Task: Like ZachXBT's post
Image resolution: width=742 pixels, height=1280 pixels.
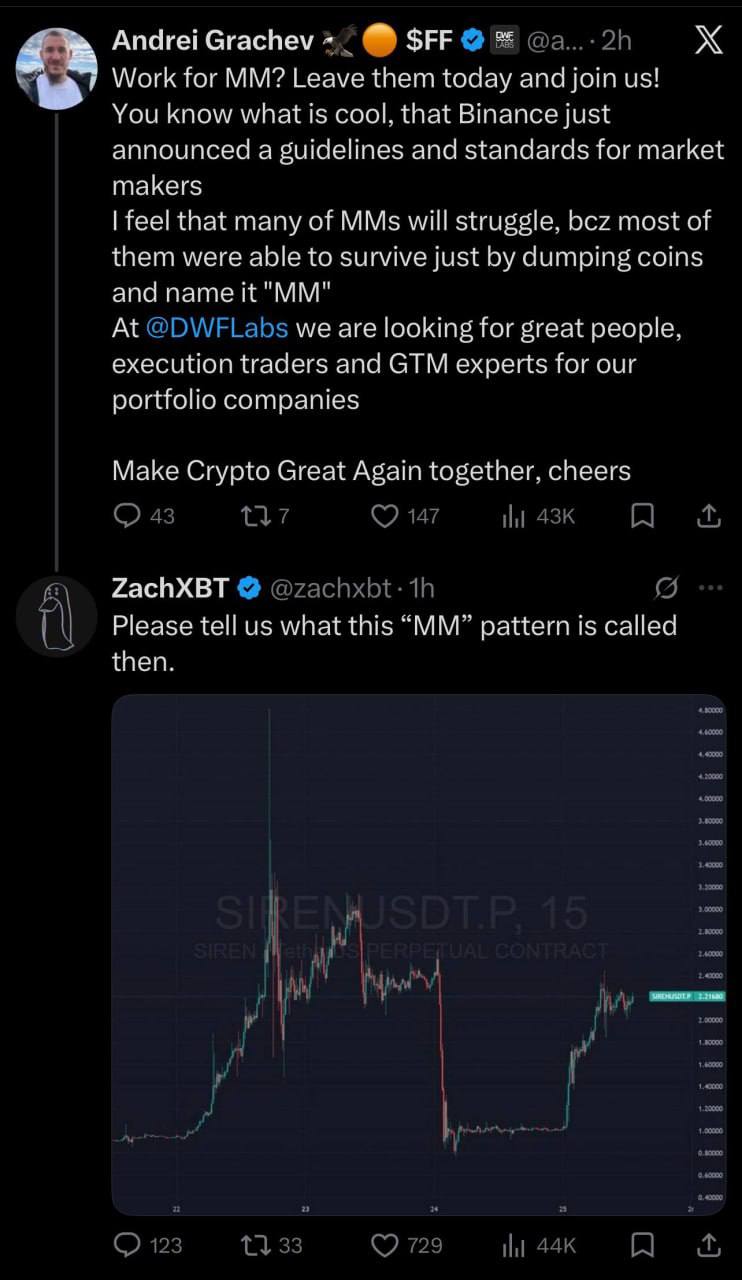Action: pyautogui.click(x=384, y=1245)
